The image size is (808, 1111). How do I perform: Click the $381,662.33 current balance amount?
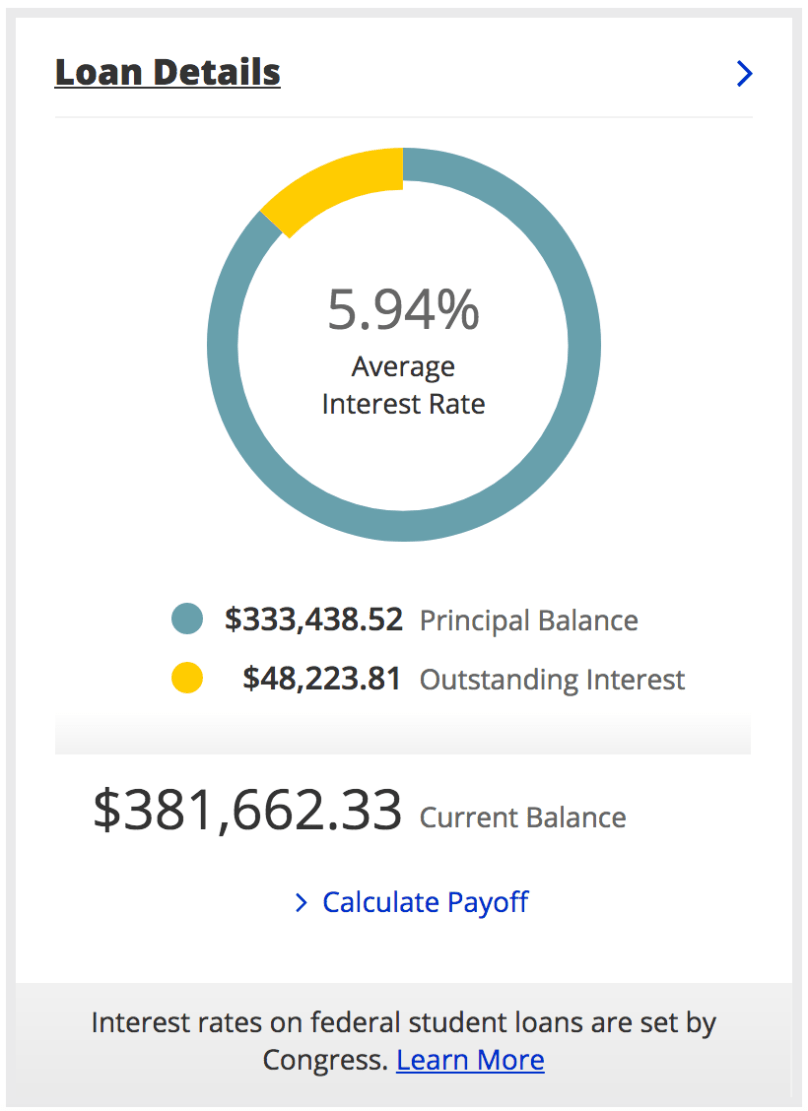click(248, 810)
